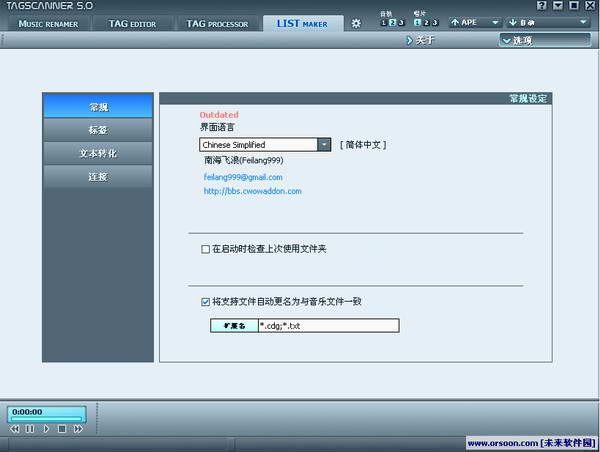
Task: Select disc digits option 1
Action: coord(417,23)
